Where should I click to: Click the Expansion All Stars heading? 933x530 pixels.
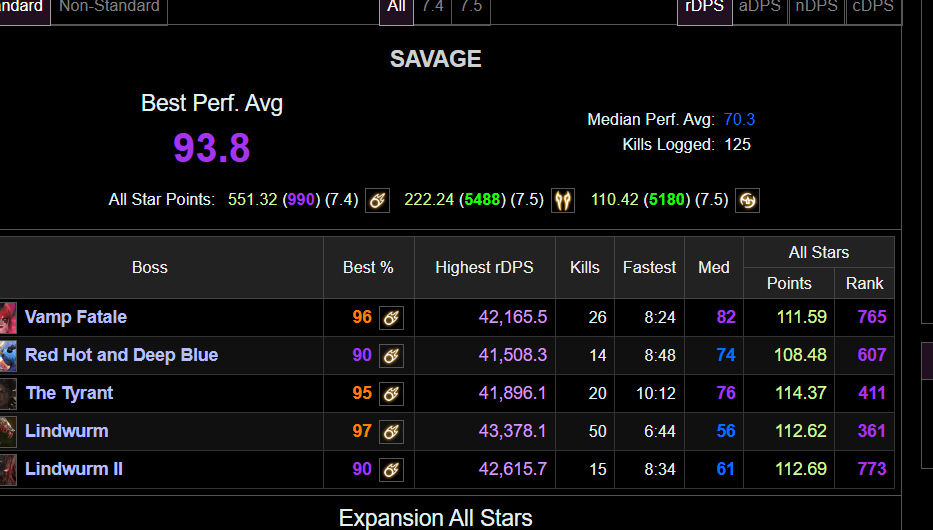coord(436,518)
